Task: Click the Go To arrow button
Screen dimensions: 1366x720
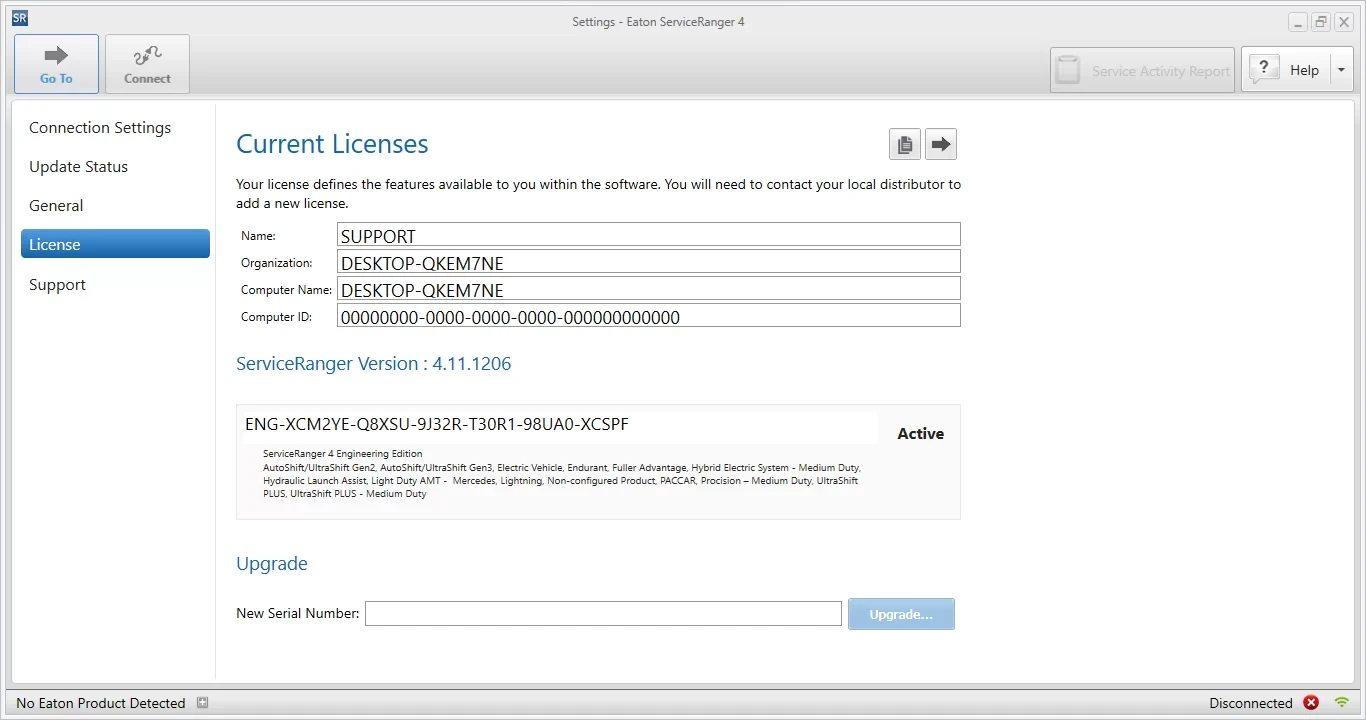Action: point(56,64)
